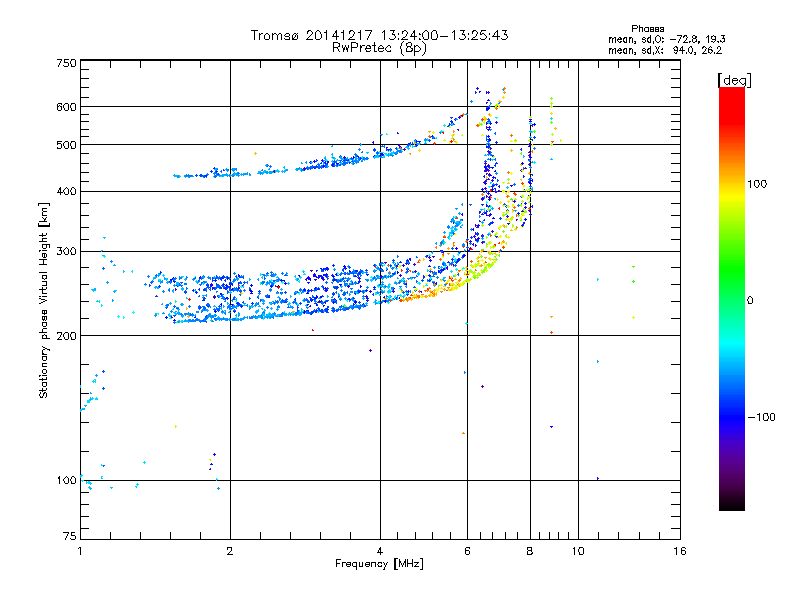This screenshot has height=600, width=800.
Task: Click the x-axis label "6"
Action: coord(467,551)
